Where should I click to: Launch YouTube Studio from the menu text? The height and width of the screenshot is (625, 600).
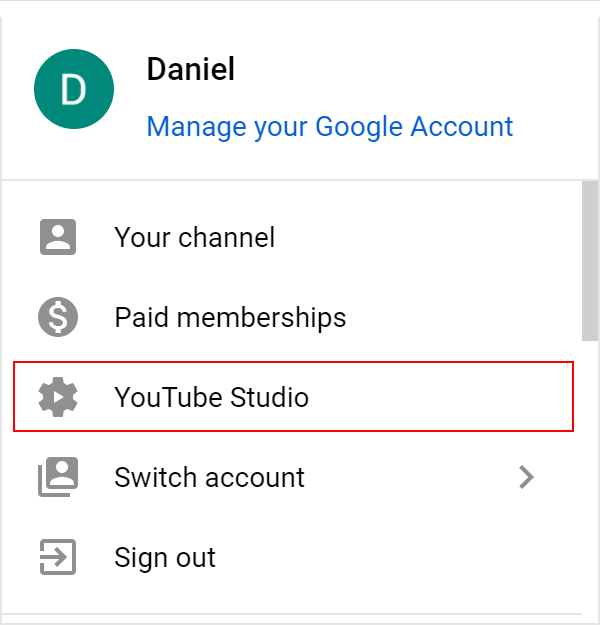point(211,397)
